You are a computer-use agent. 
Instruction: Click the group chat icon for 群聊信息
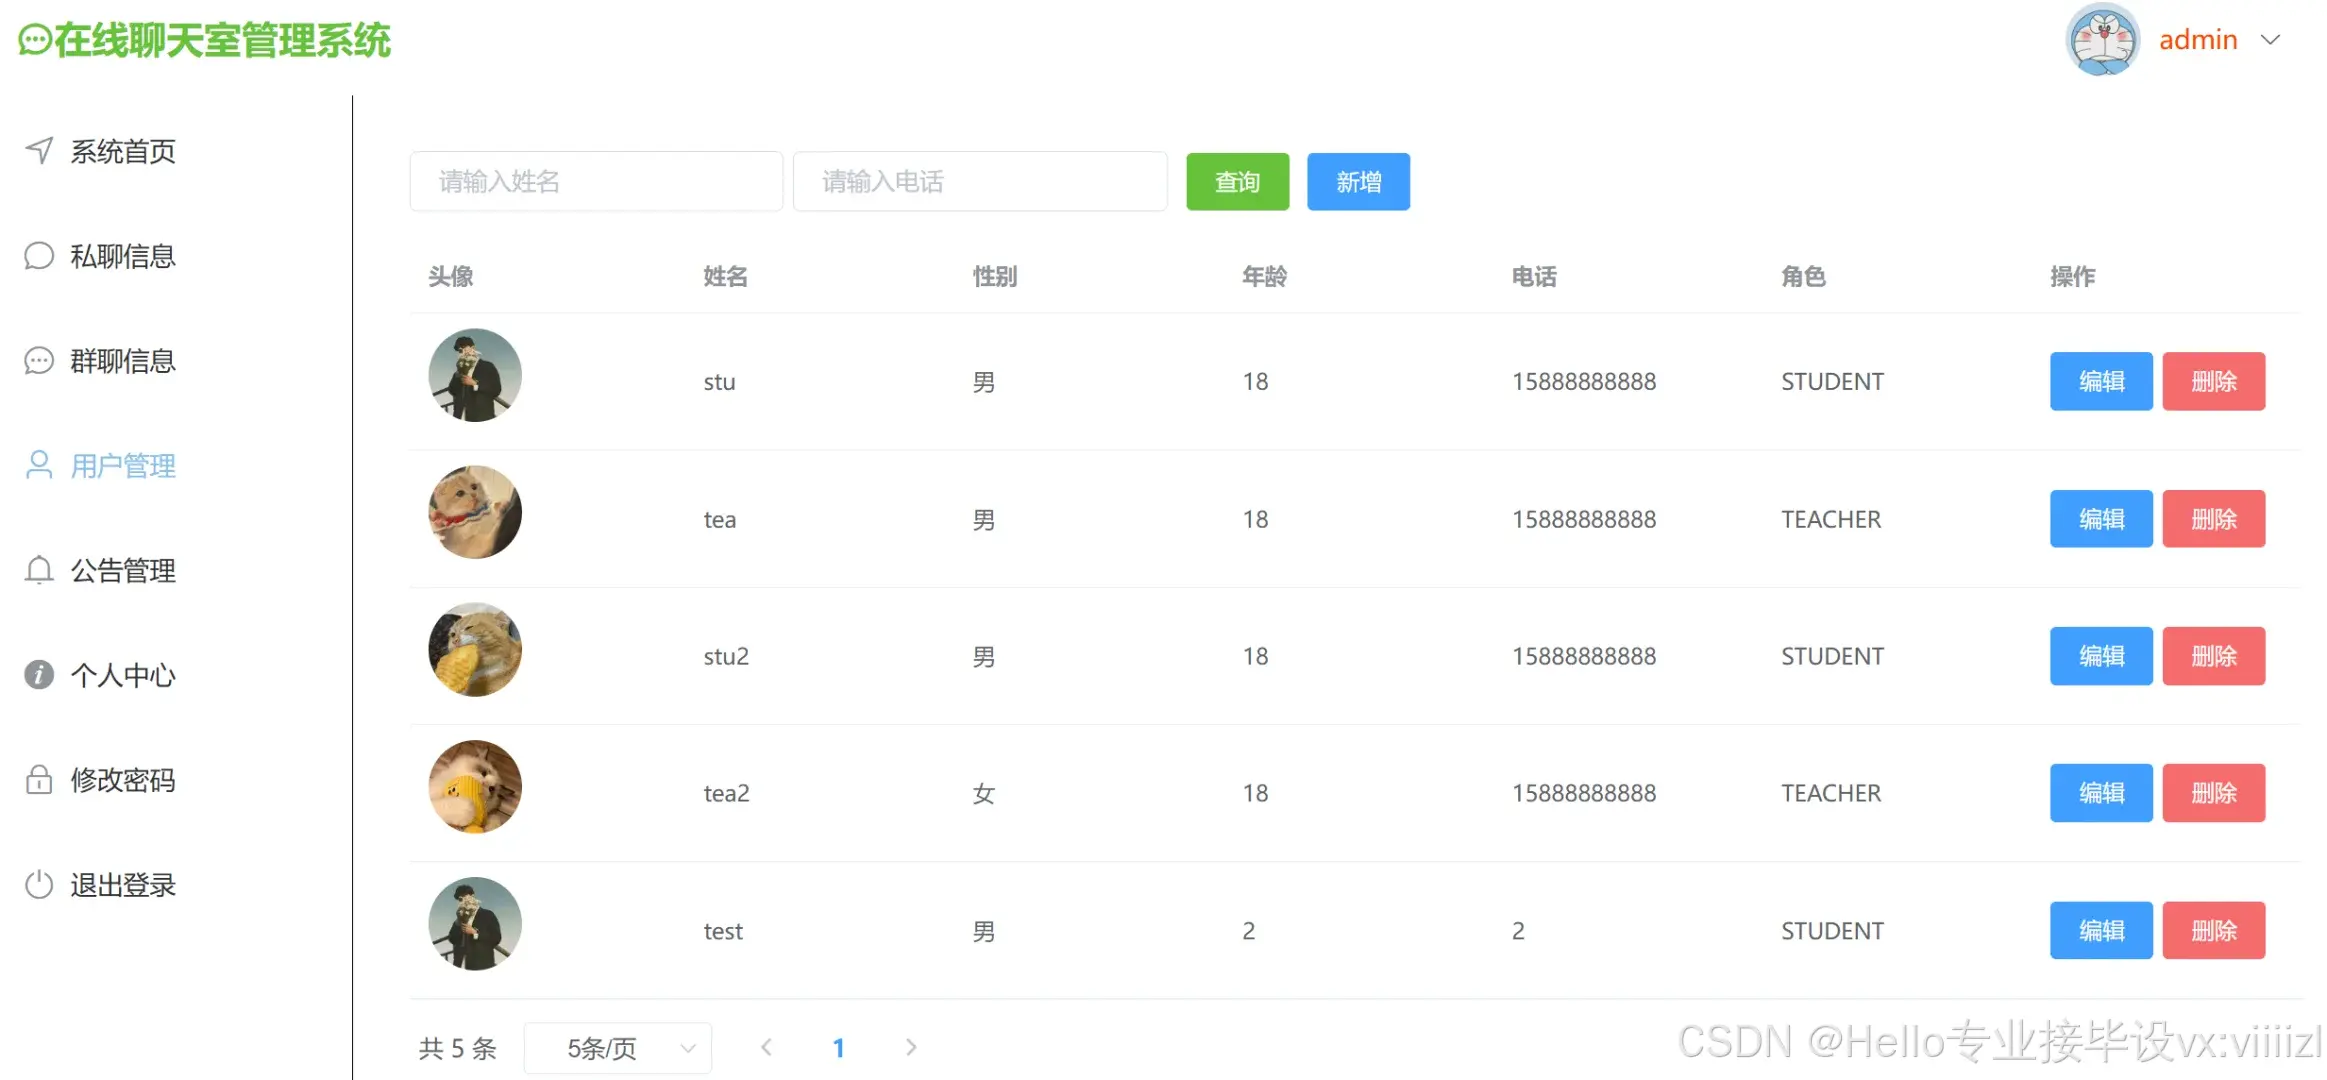pos(39,360)
